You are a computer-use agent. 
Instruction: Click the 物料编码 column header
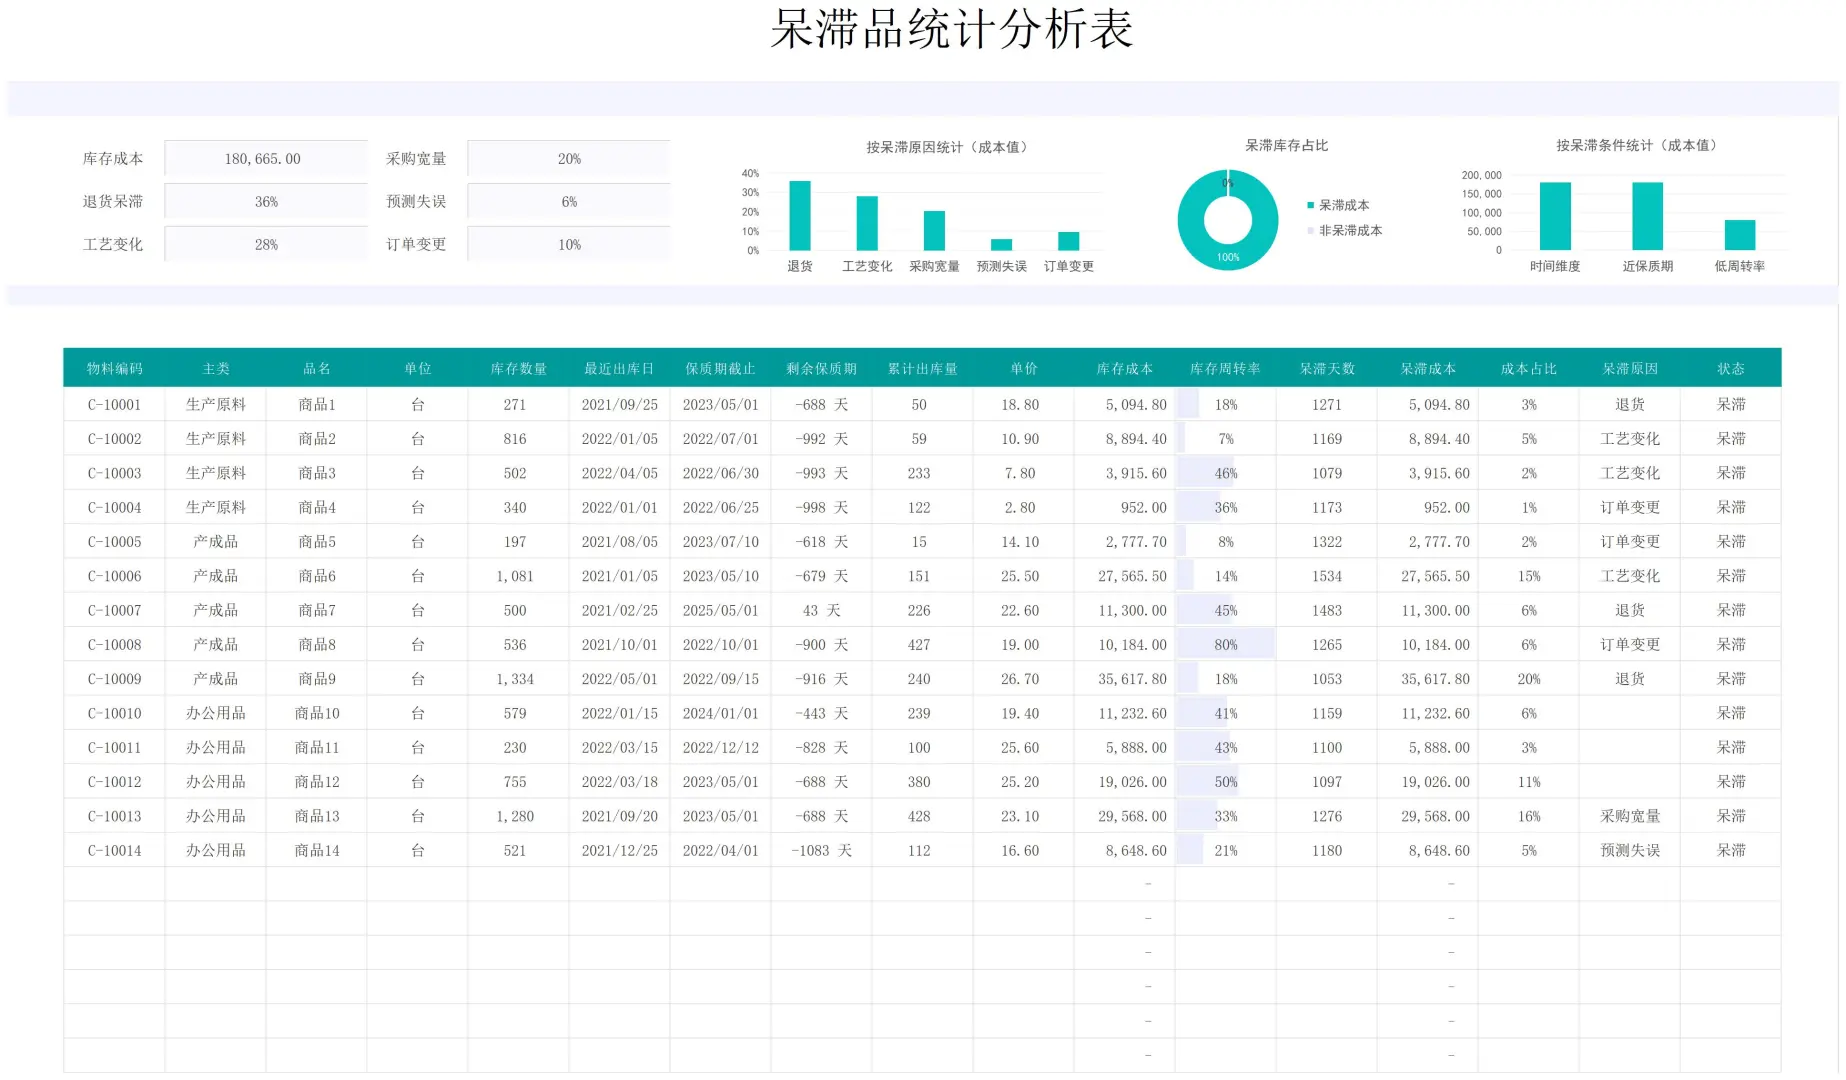pos(114,368)
